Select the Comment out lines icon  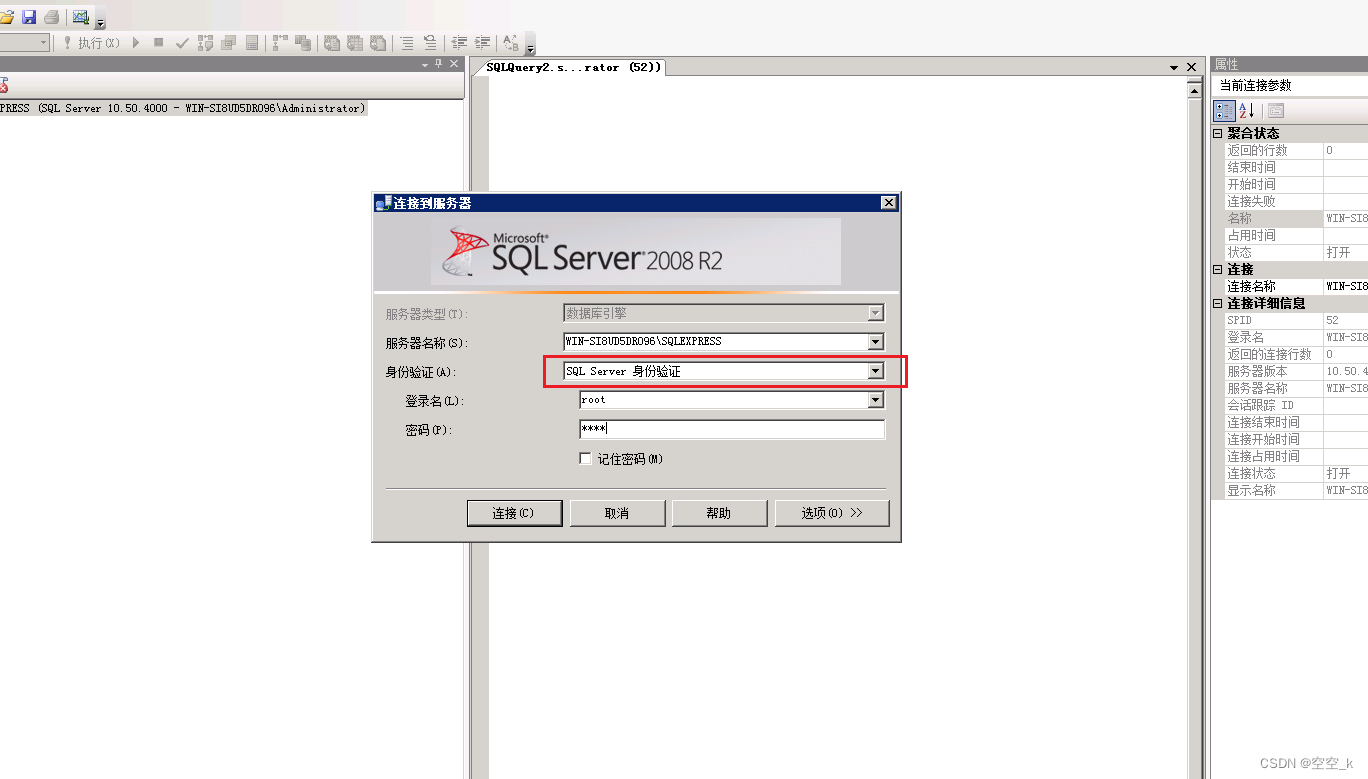coord(408,42)
